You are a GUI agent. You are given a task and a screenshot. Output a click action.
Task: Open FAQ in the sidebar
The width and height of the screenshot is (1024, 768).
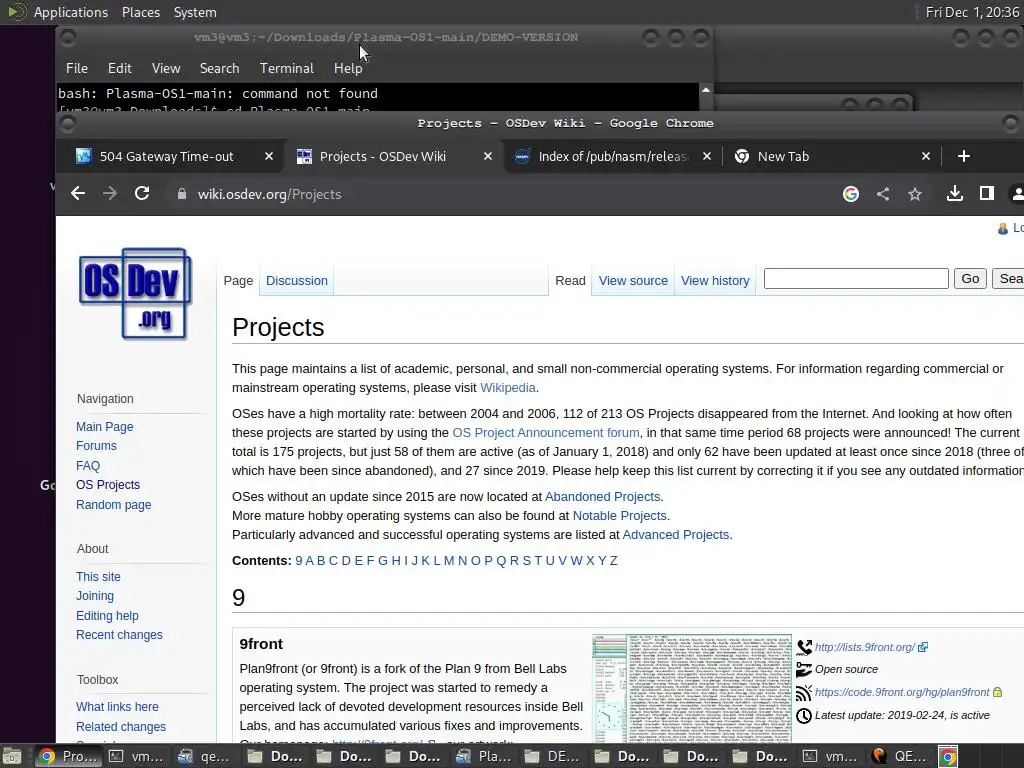[88, 466]
